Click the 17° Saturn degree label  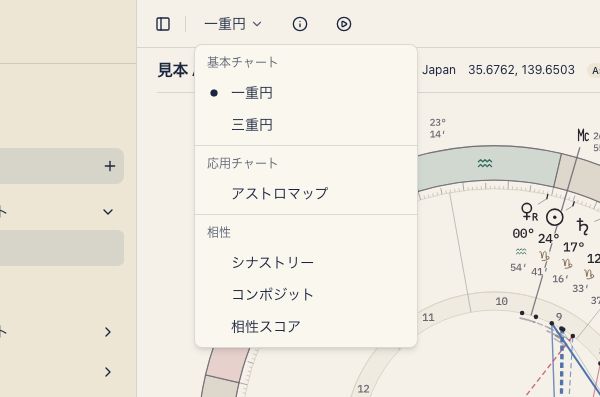click(574, 247)
